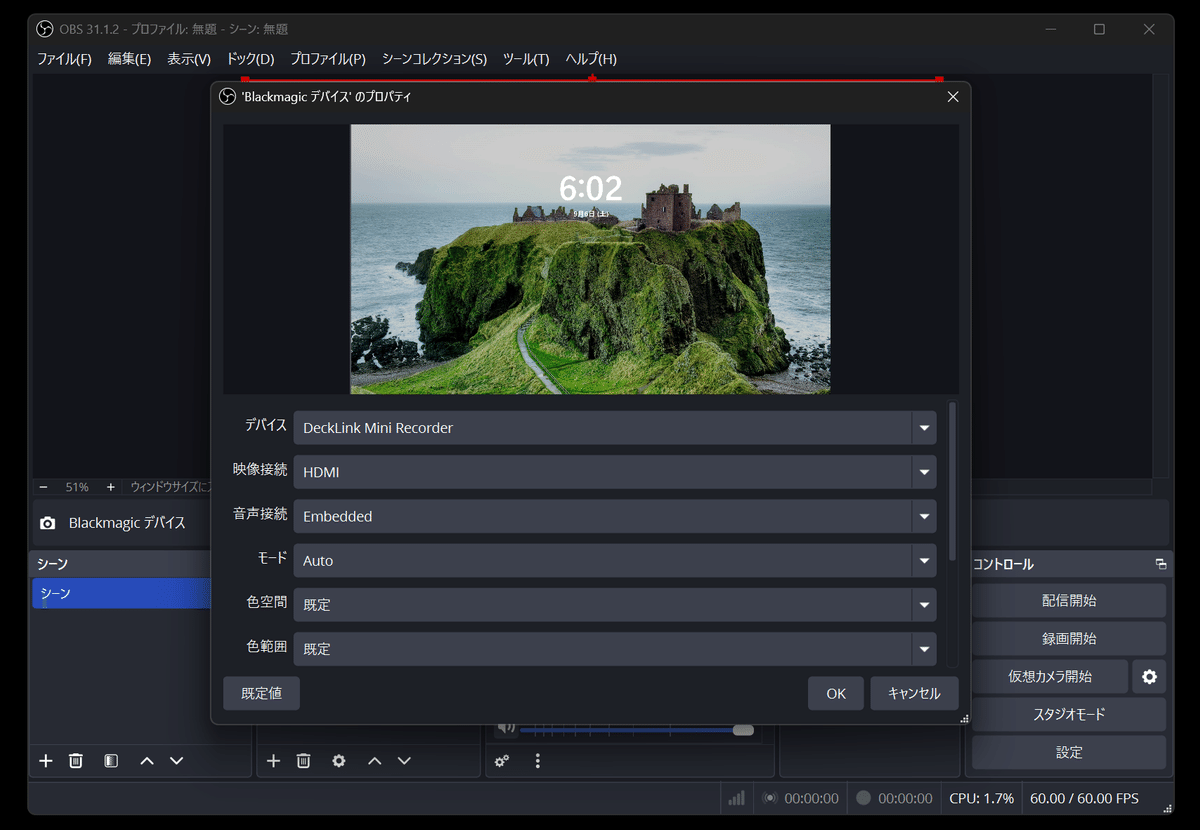Open the ヘルプ(H) menu

[590, 59]
